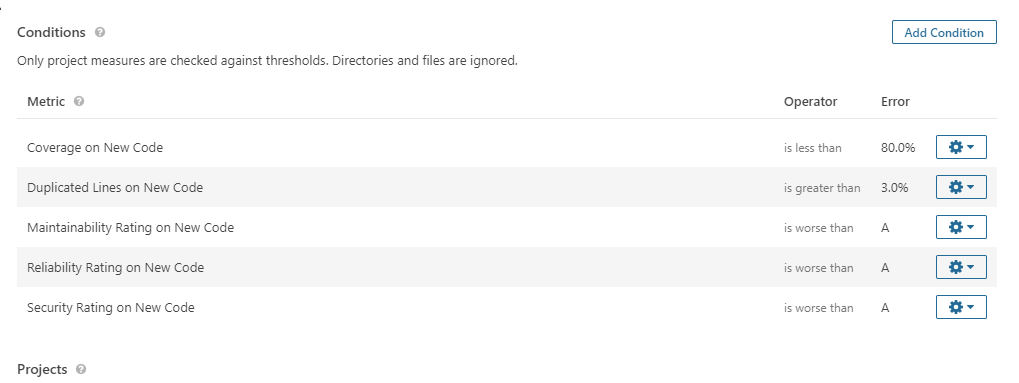
Task: Open help icon next to Metric column
Action: point(79,101)
